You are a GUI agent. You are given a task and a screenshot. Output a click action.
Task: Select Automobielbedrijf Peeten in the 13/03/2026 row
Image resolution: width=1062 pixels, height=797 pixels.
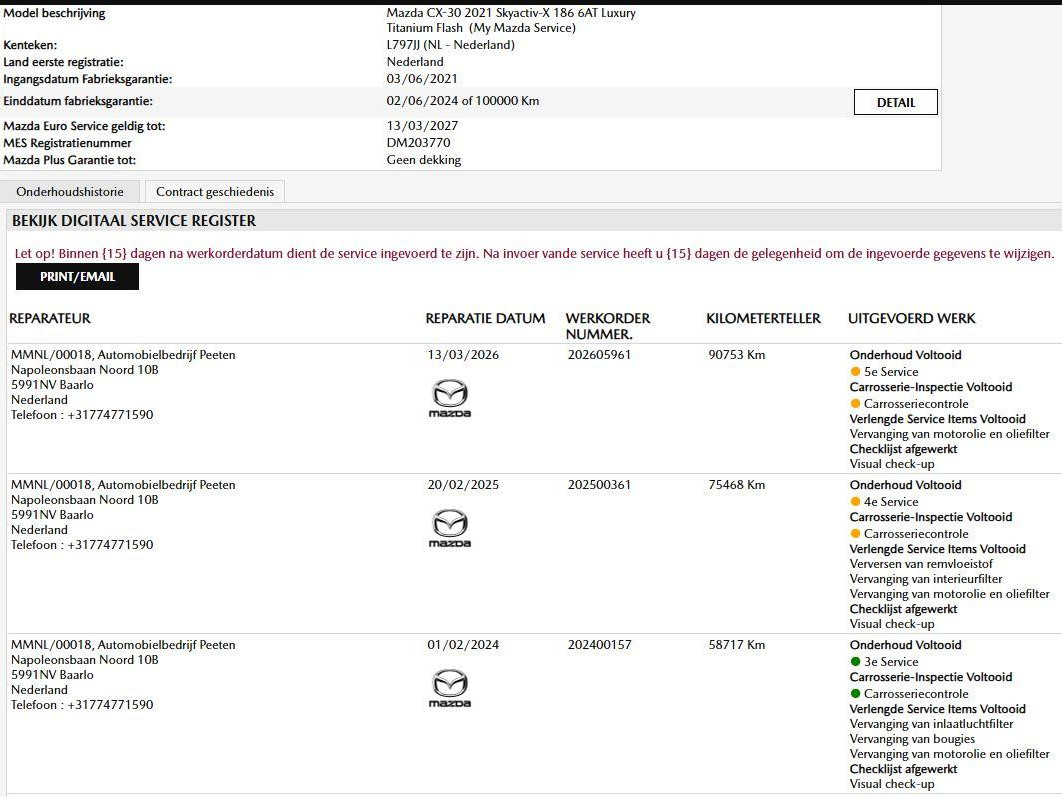(x=167, y=355)
